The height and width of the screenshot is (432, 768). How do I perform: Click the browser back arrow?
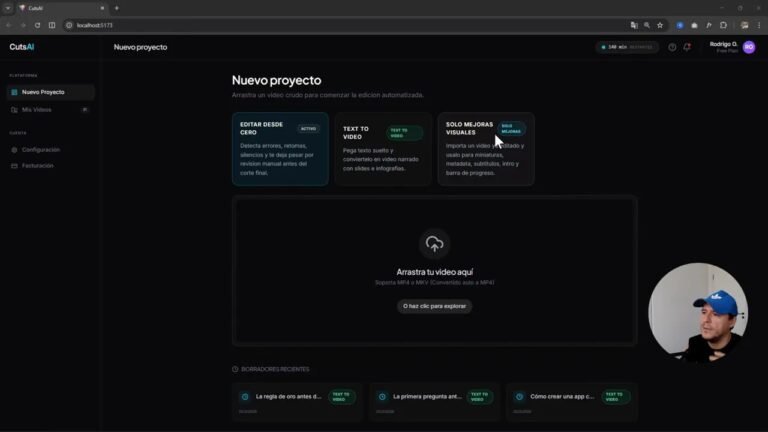(x=9, y=25)
